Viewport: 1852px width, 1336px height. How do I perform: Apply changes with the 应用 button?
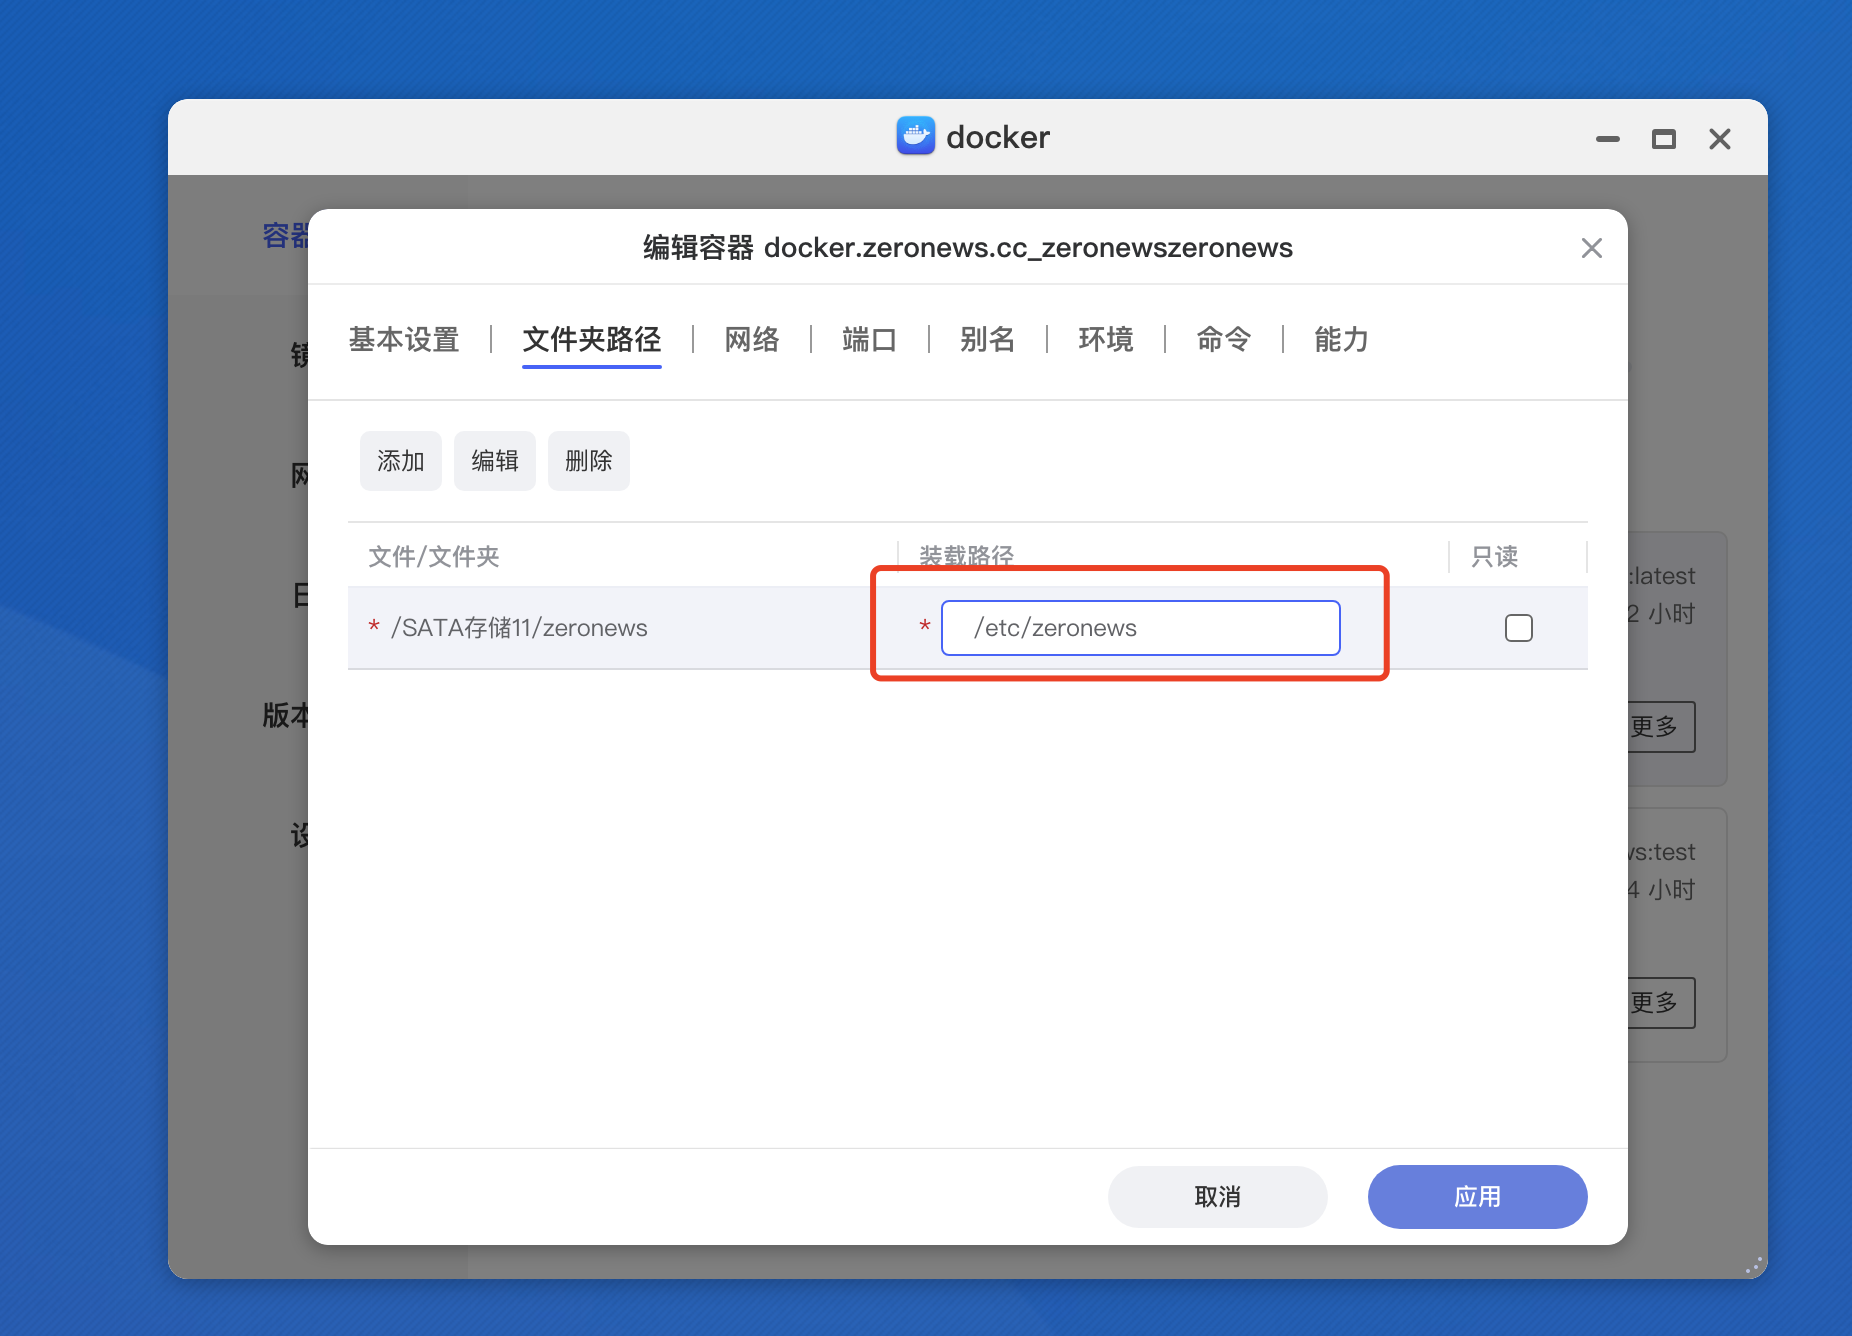[x=1478, y=1197]
